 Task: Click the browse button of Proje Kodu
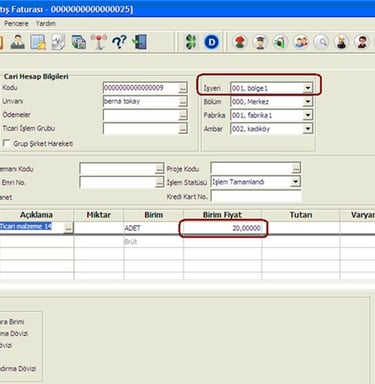pyautogui.click(x=296, y=169)
